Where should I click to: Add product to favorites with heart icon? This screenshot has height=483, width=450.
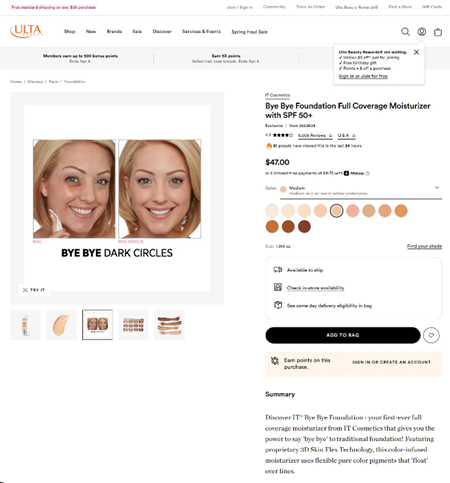pyautogui.click(x=431, y=335)
